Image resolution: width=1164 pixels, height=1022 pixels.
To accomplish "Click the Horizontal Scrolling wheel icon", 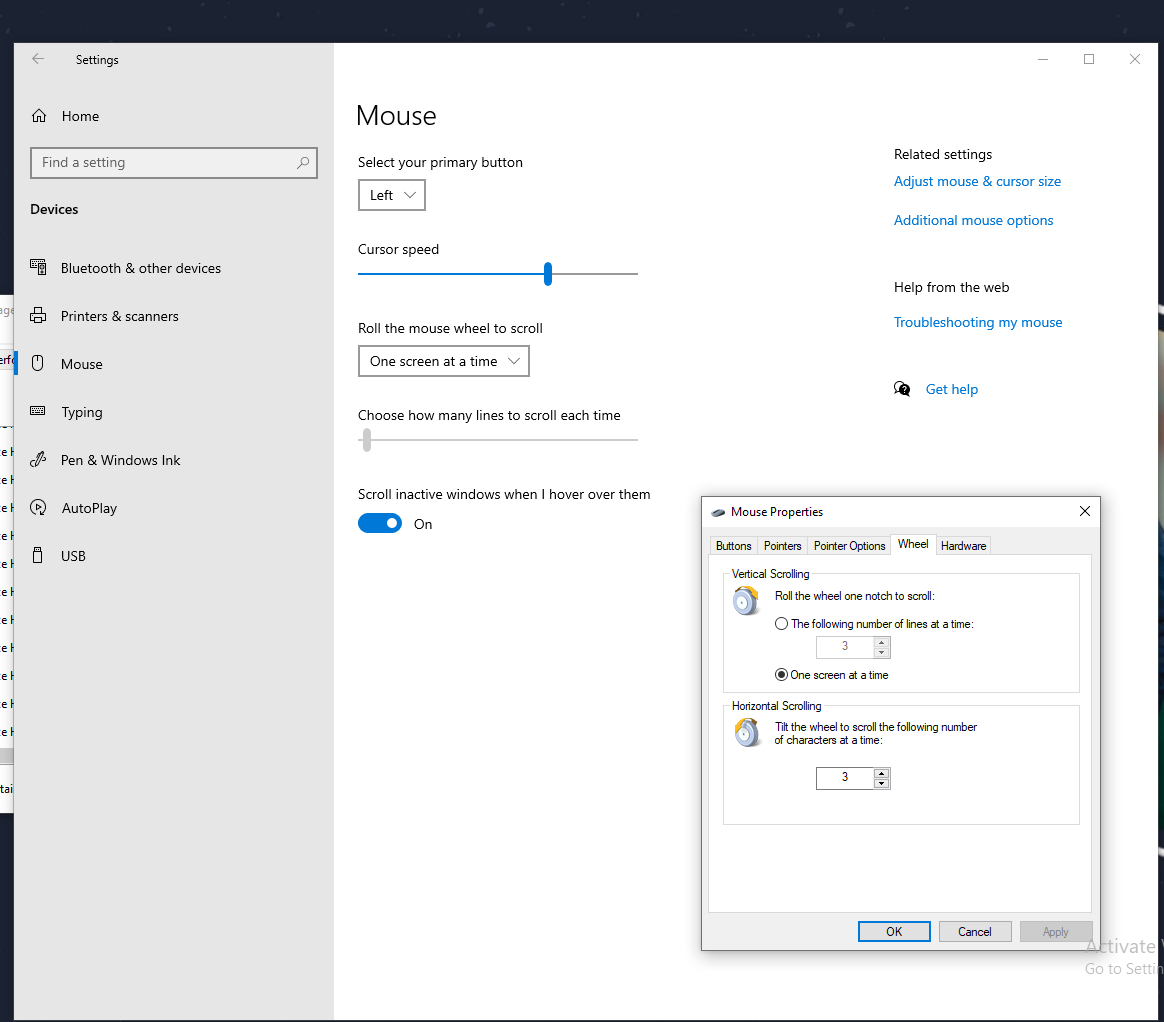I will coord(747,733).
